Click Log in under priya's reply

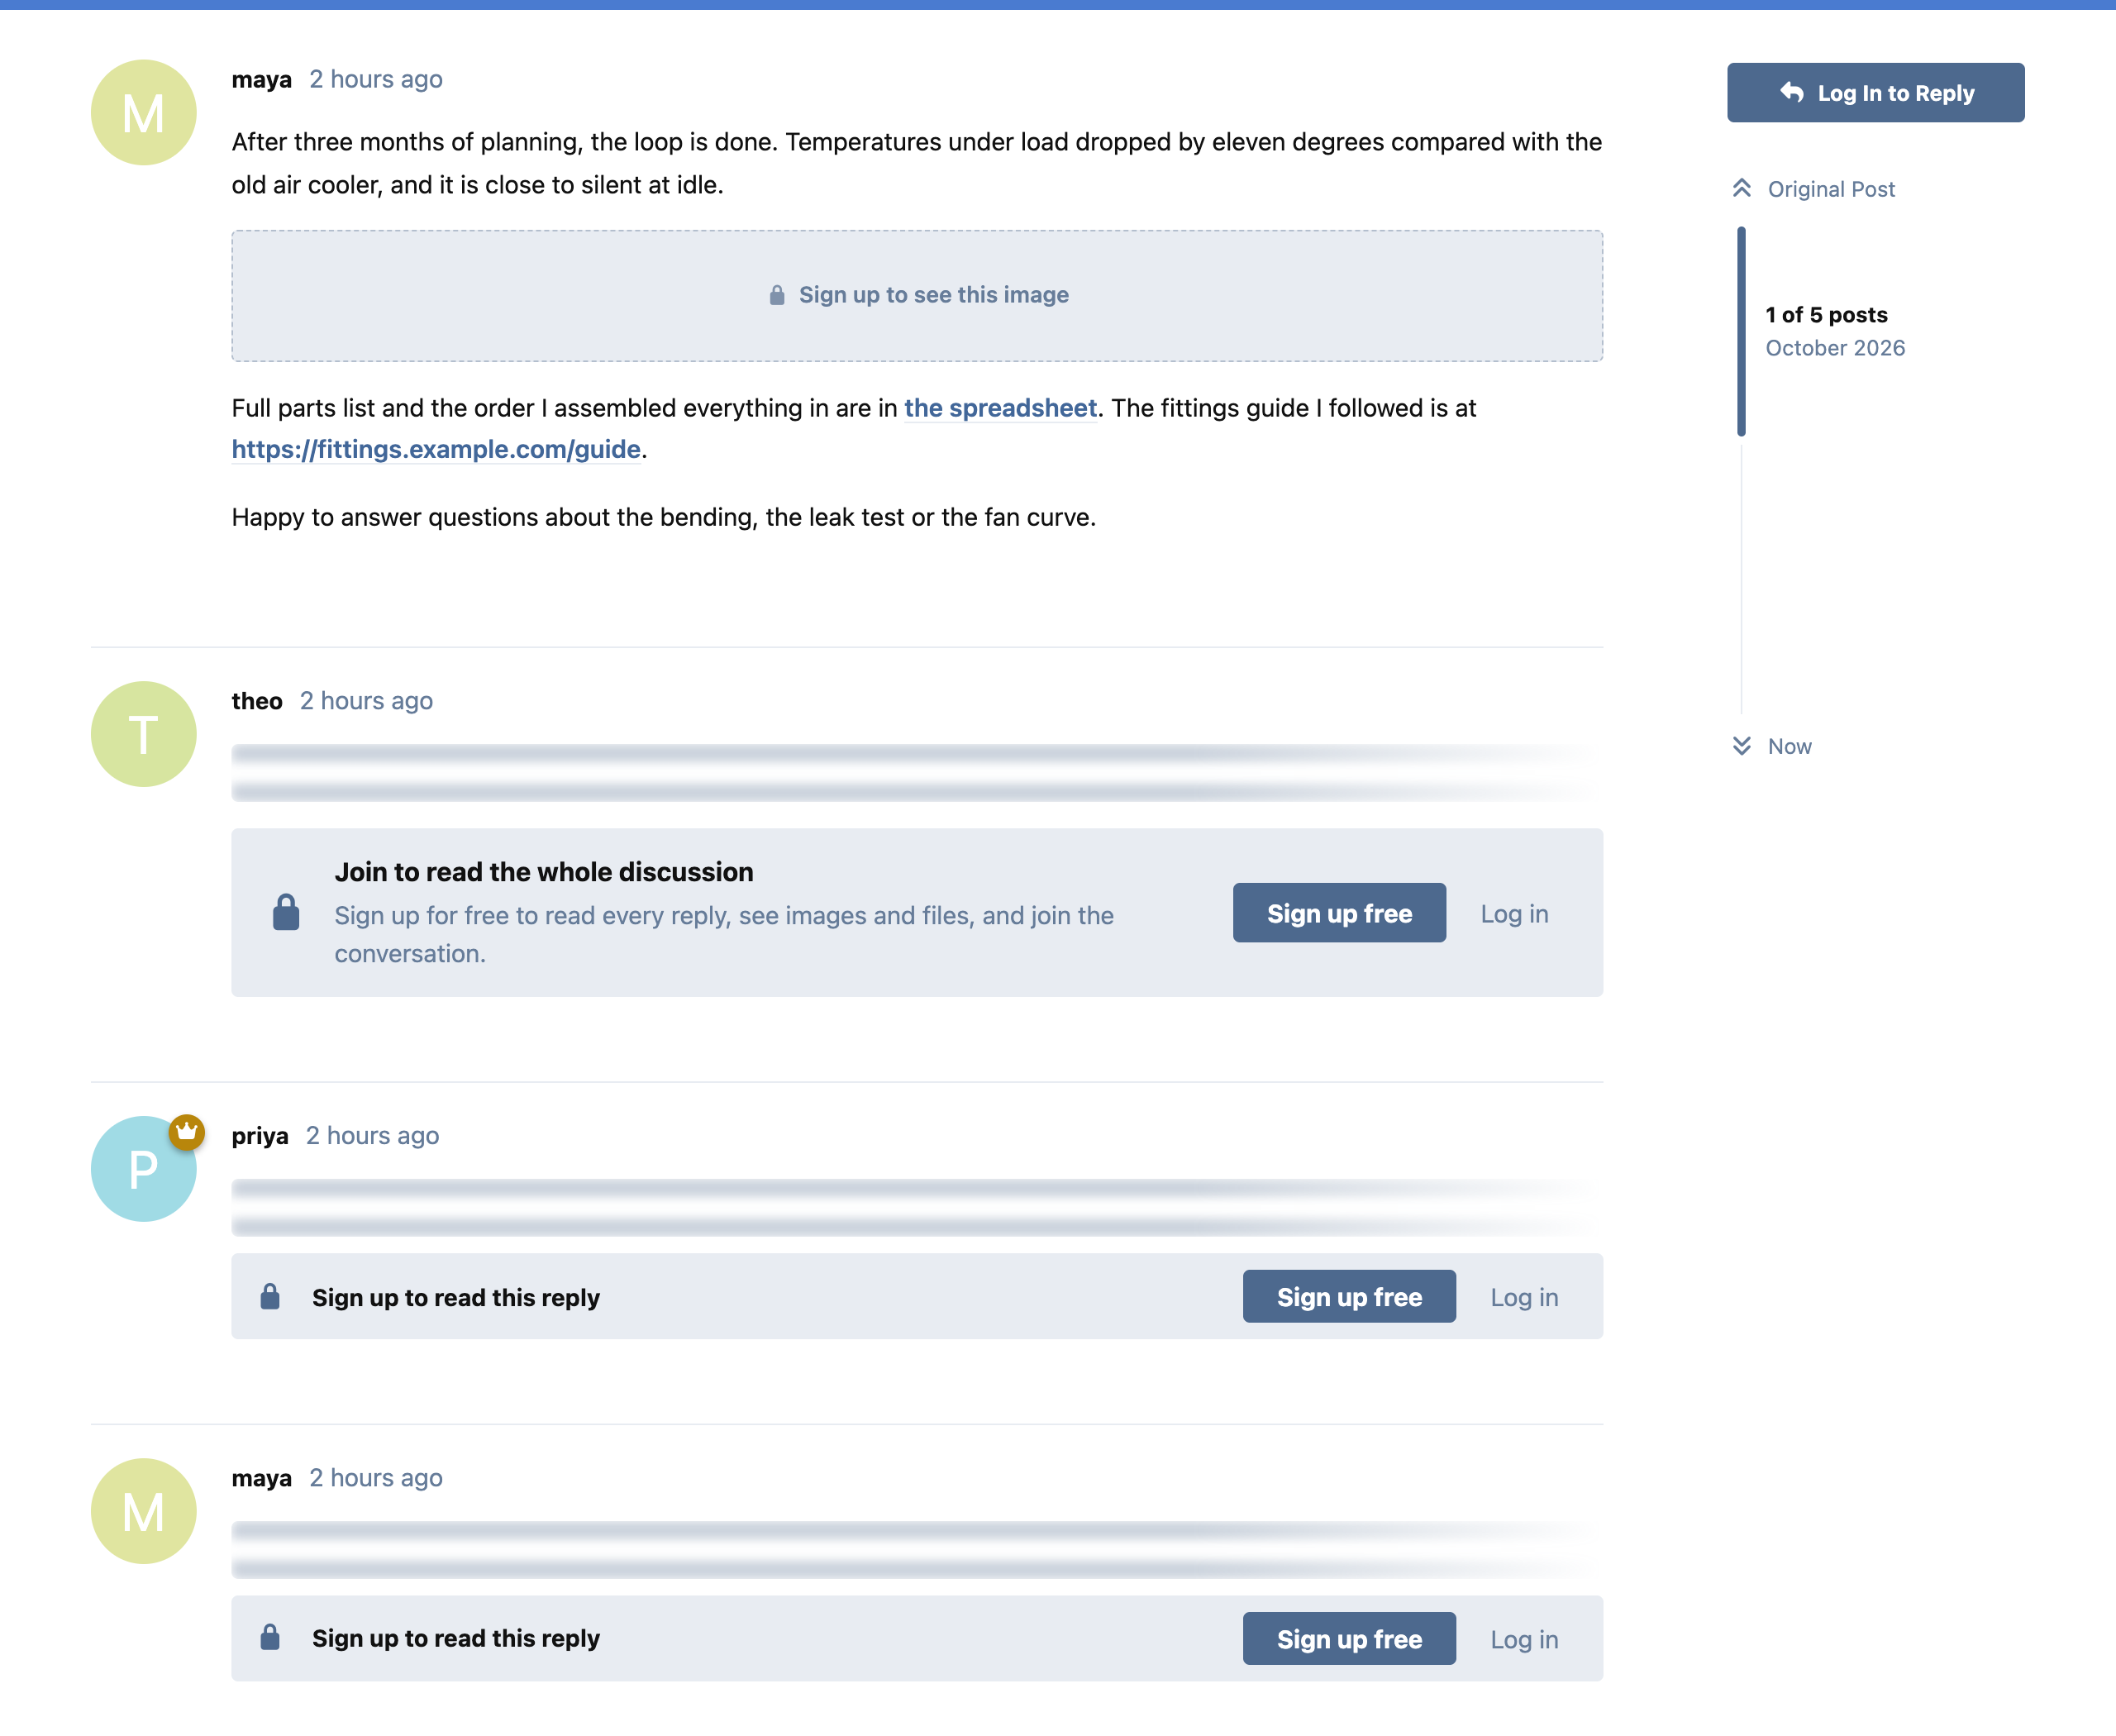1524,1297
